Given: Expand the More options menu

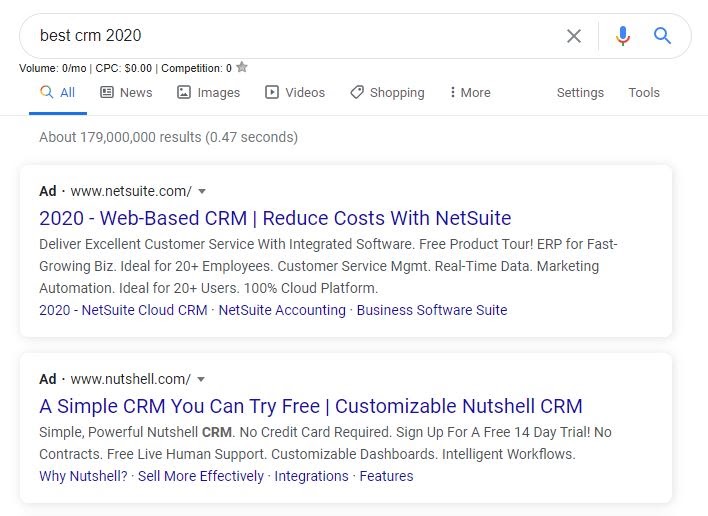Looking at the screenshot, I should click(x=470, y=93).
